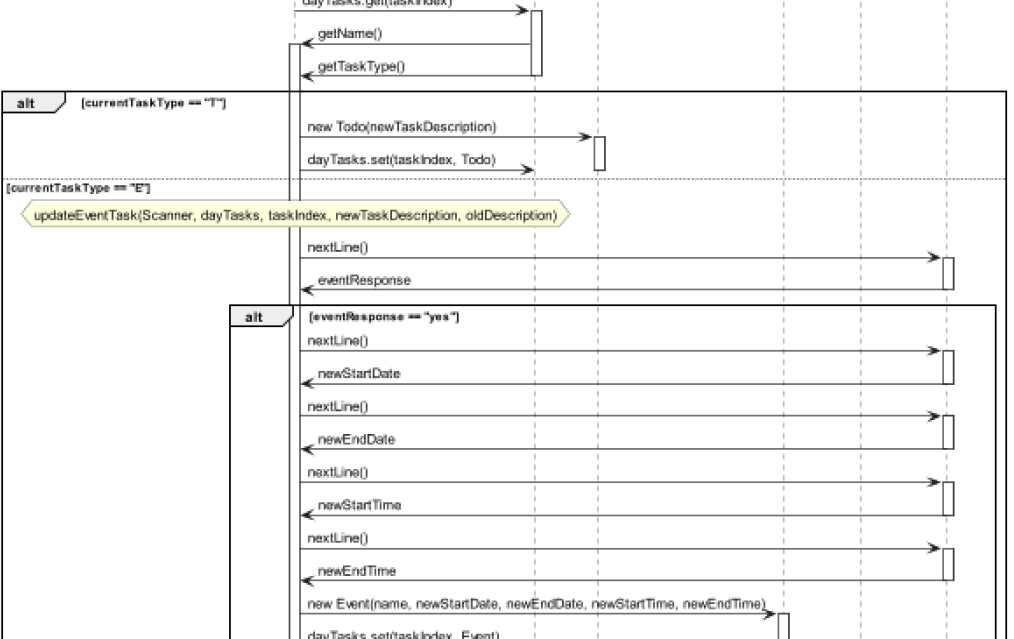Select the outer alt frame label
This screenshot has height=639, width=1014.
pyautogui.click(x=34, y=103)
